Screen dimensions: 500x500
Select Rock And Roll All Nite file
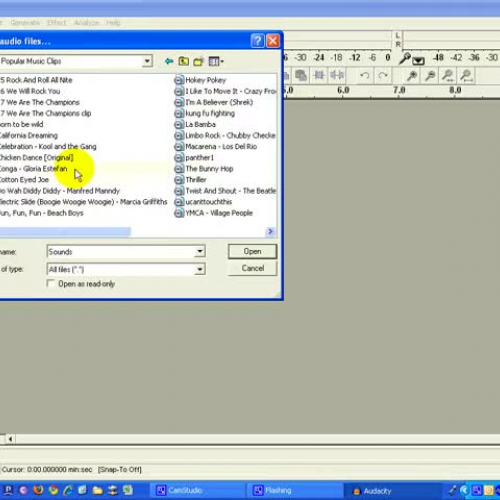coord(36,80)
